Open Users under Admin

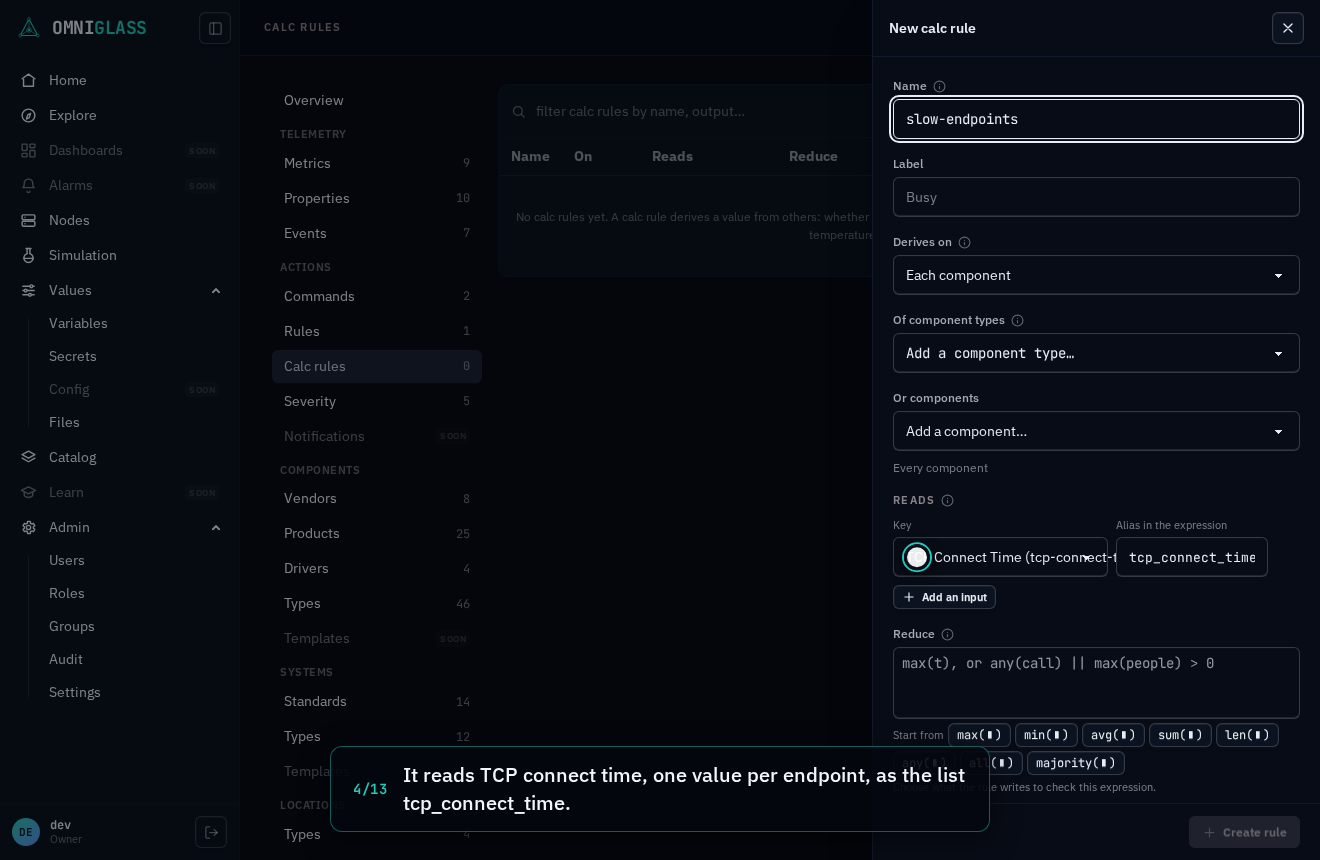click(x=67, y=560)
